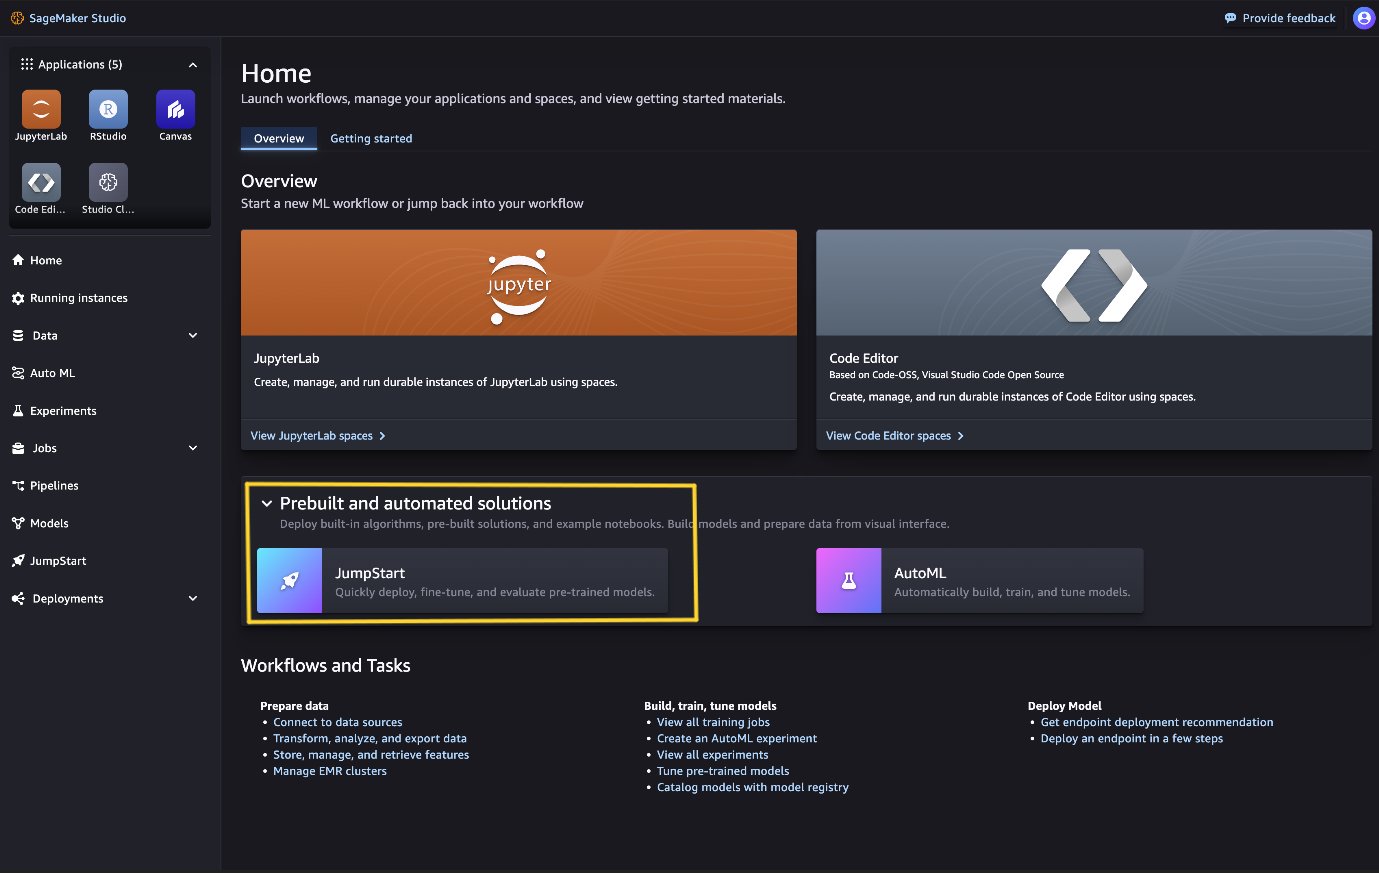Click the JupyterLab orange banner thumbnail
1379x873 pixels.
[519, 283]
